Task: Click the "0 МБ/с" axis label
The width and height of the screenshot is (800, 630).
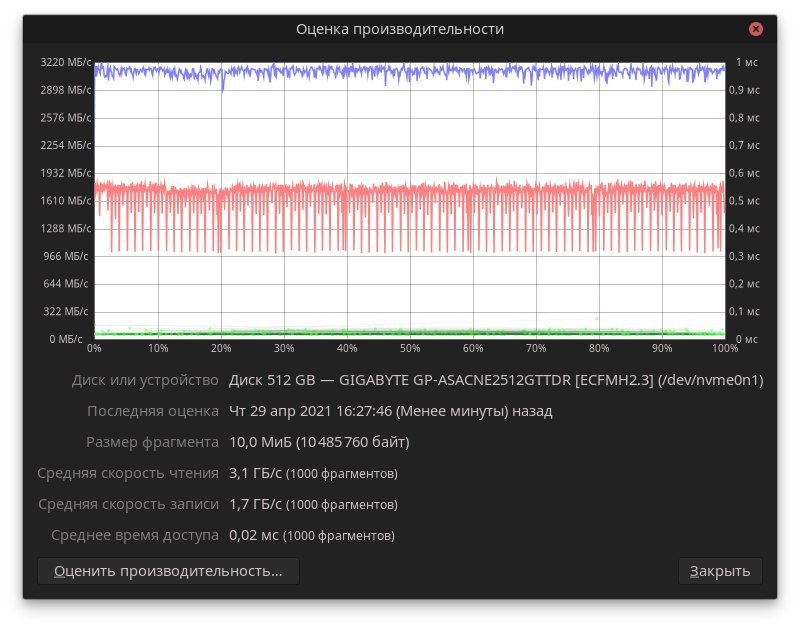Action: pyautogui.click(x=66, y=339)
